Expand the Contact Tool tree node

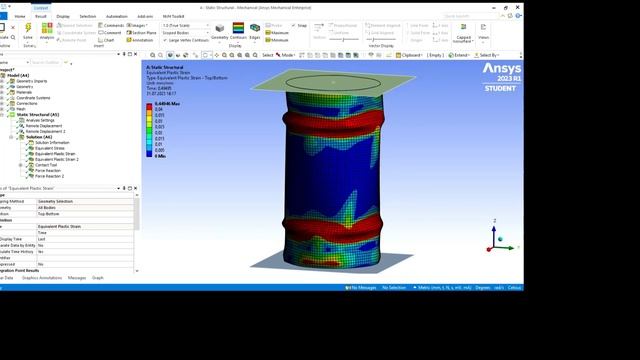21,165
